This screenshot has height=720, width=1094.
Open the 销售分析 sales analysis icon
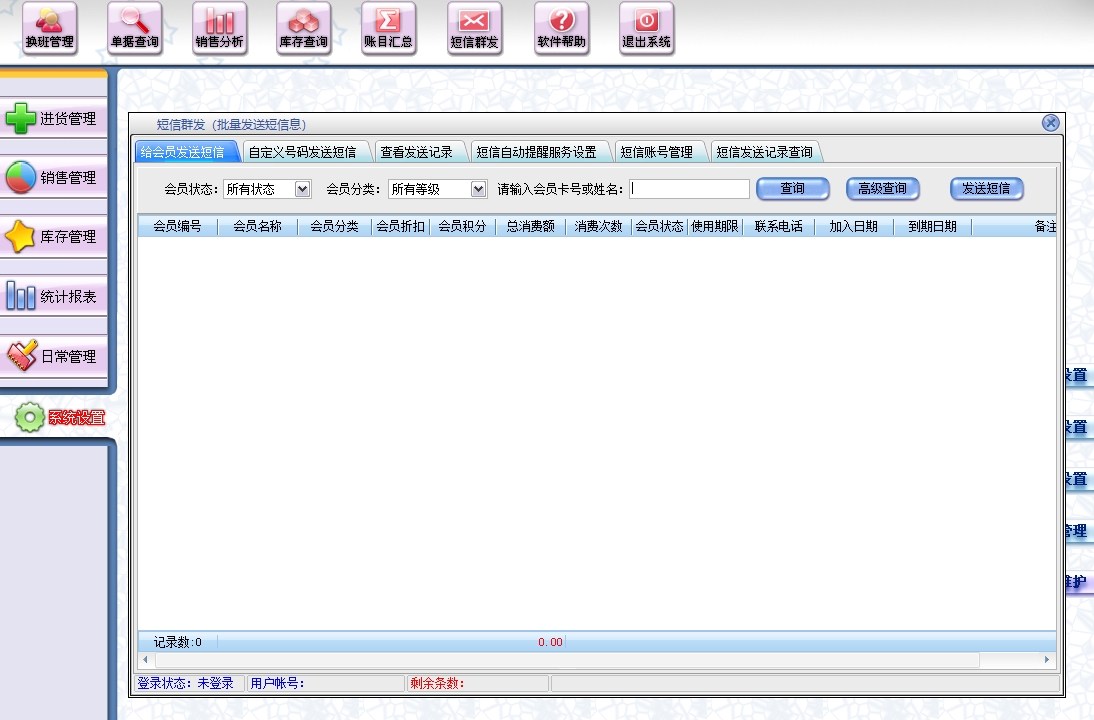(219, 28)
